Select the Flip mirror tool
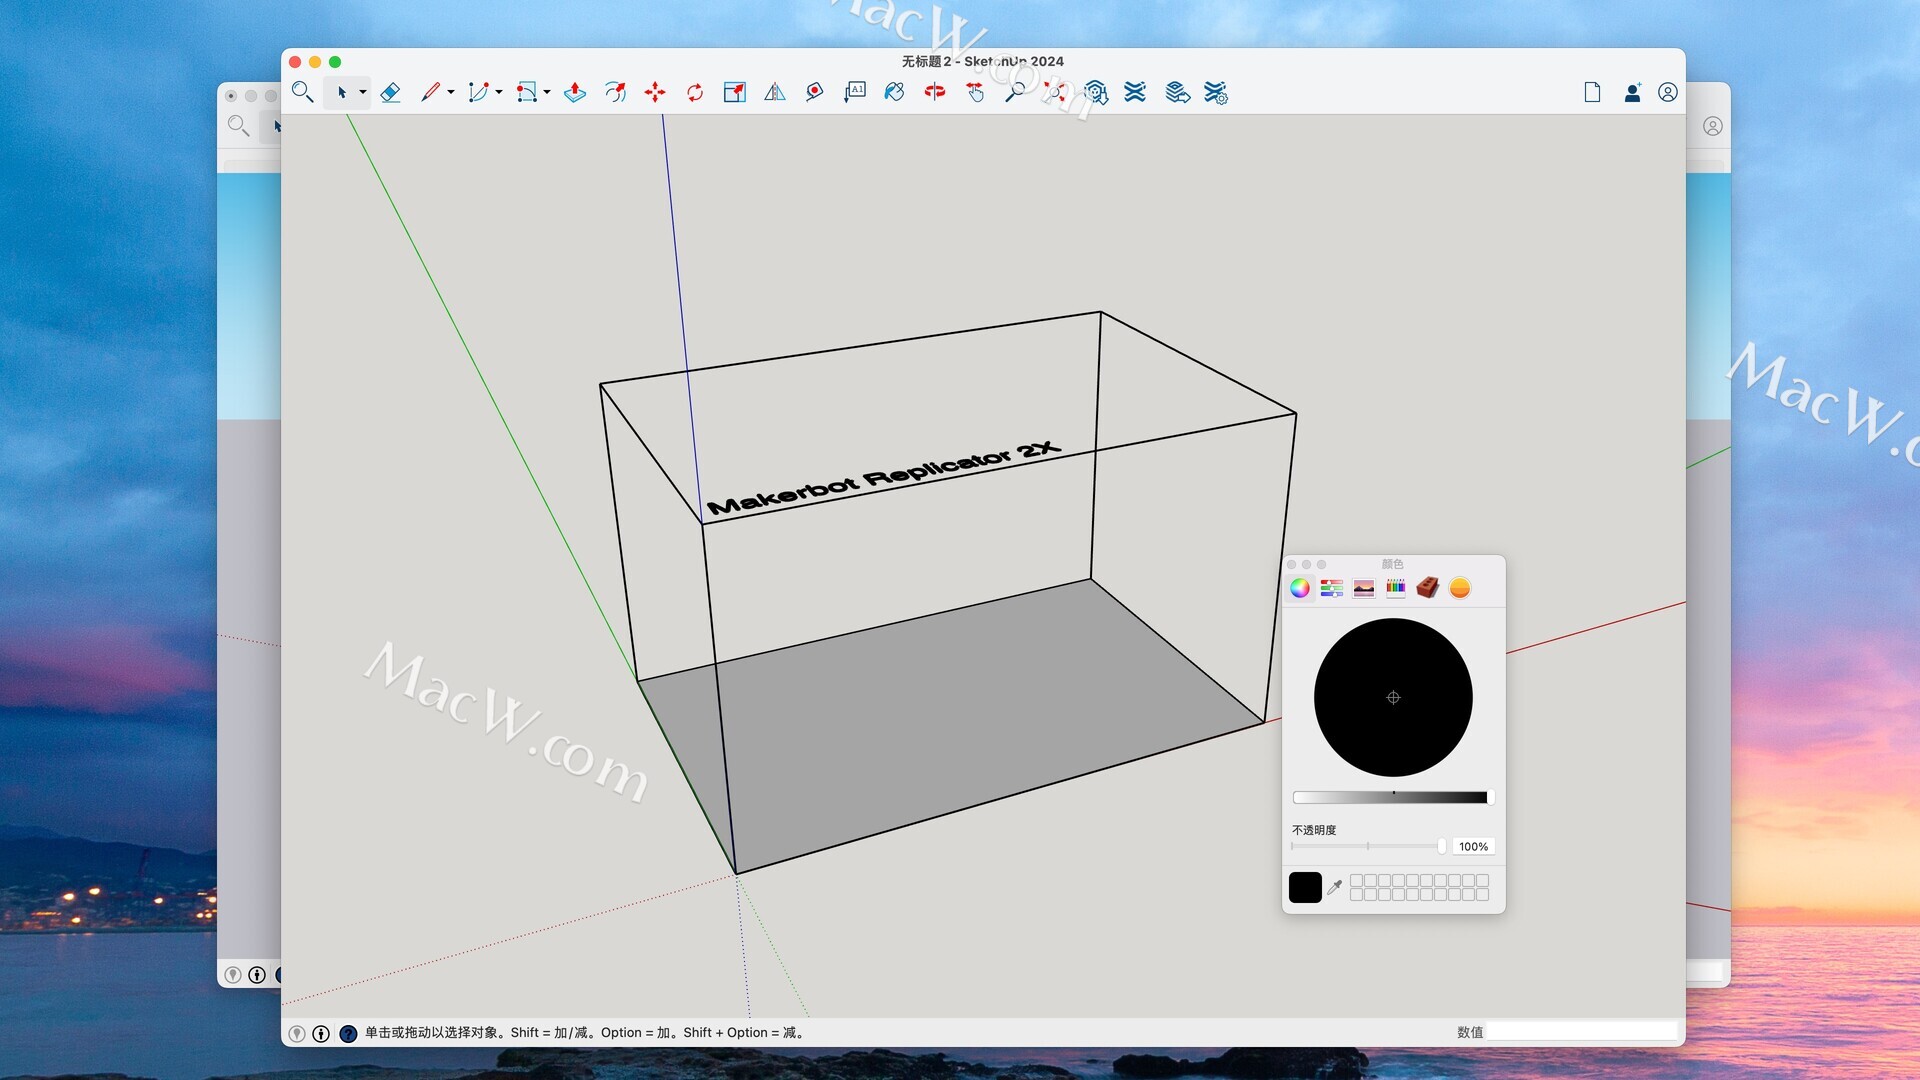This screenshot has width=1920, height=1080. point(775,92)
